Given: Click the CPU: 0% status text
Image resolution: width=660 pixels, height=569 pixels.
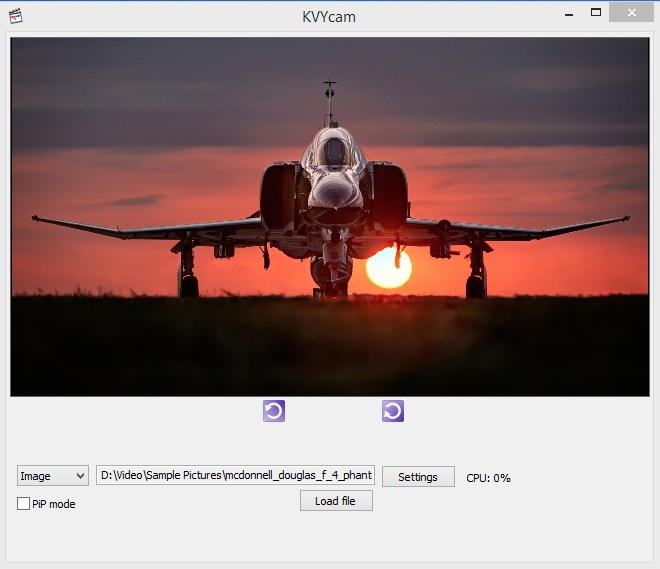Looking at the screenshot, I should point(488,478).
